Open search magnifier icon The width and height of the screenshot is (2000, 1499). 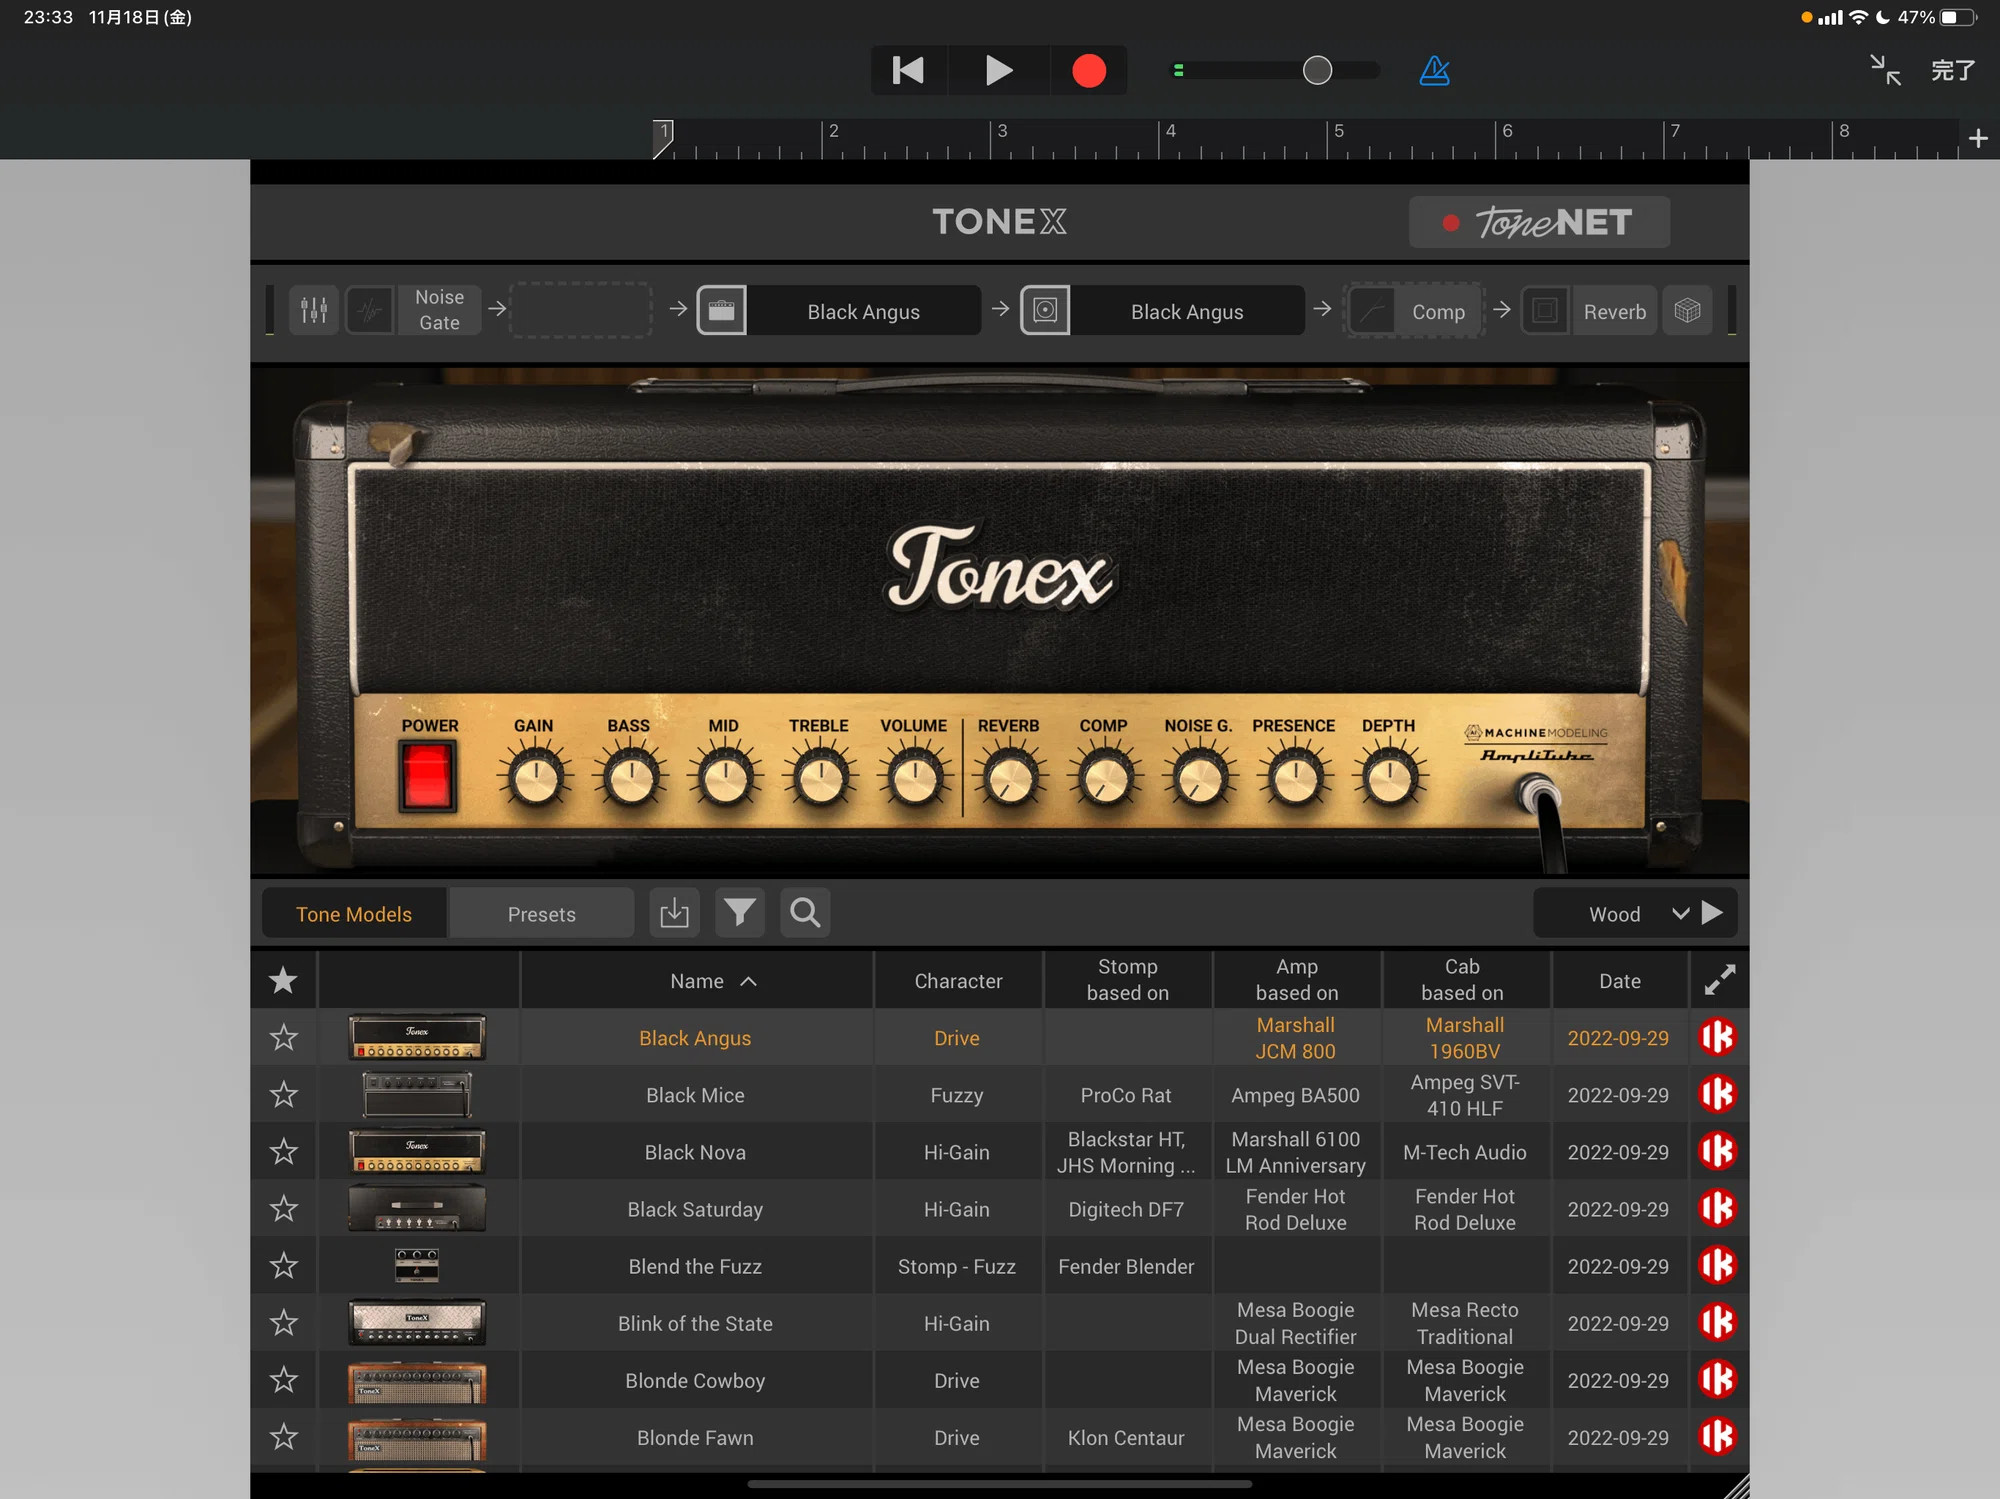[805, 913]
